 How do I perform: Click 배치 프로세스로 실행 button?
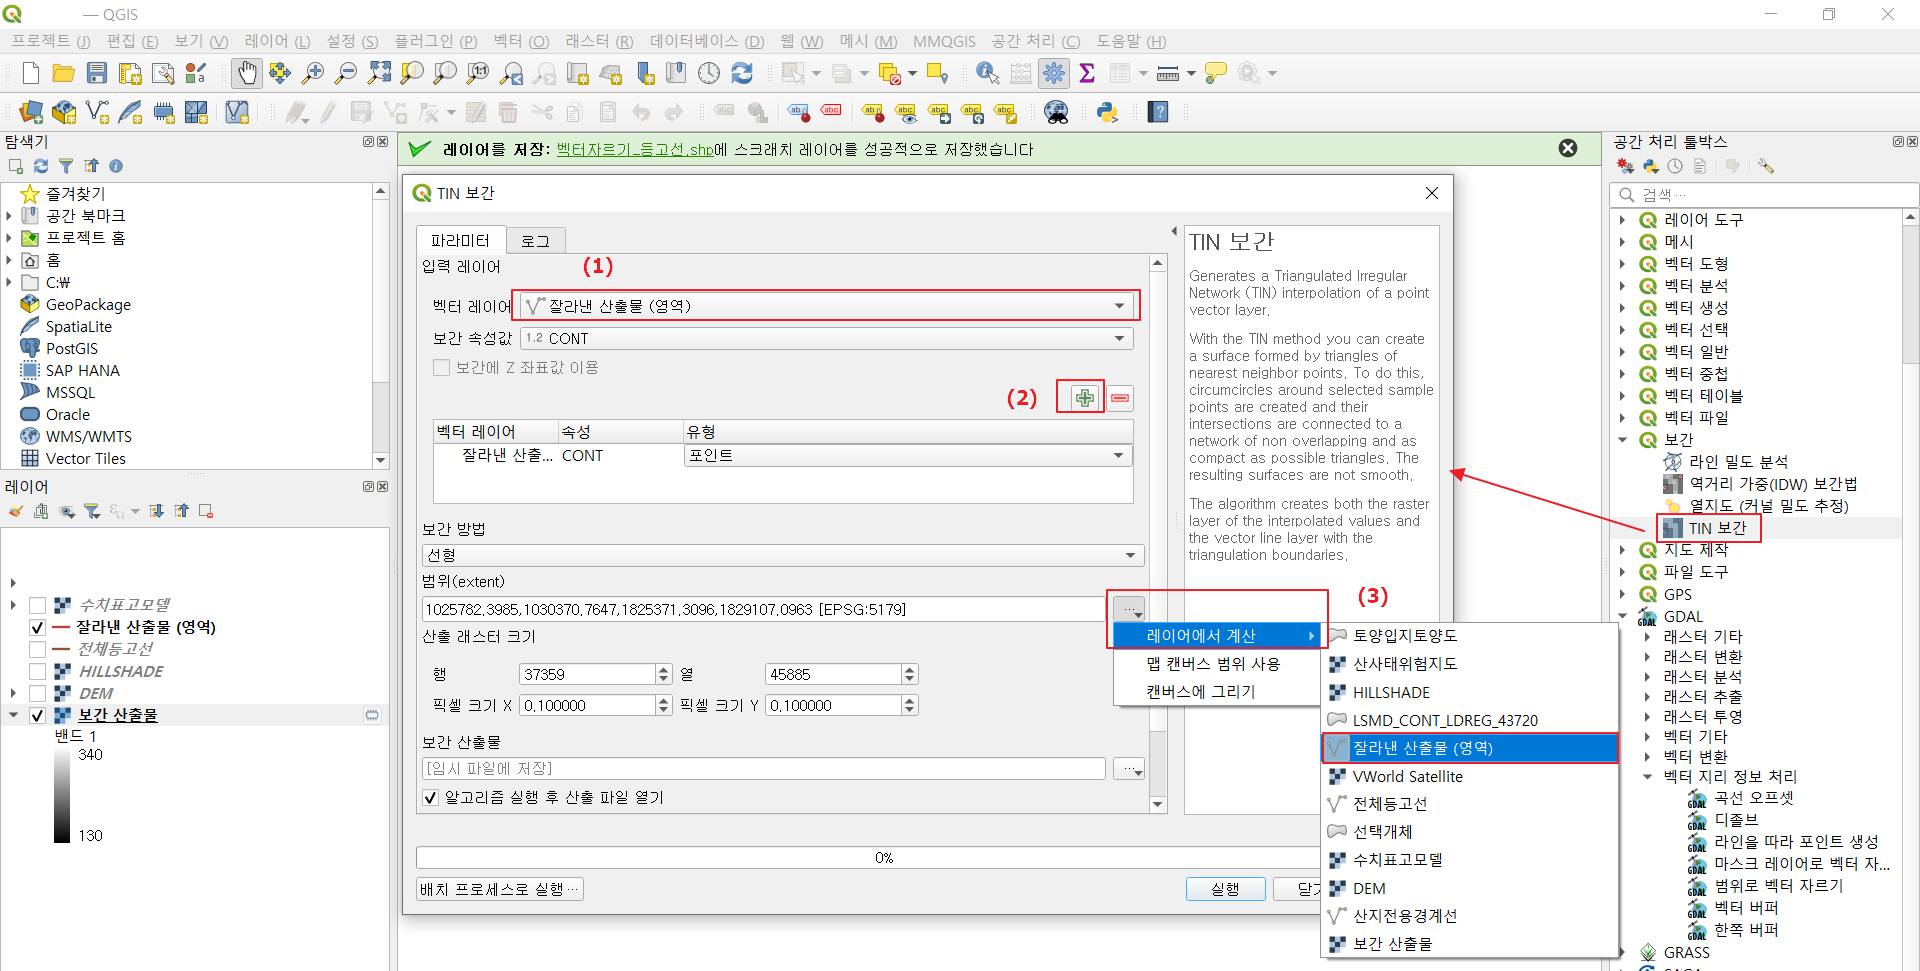[500, 889]
